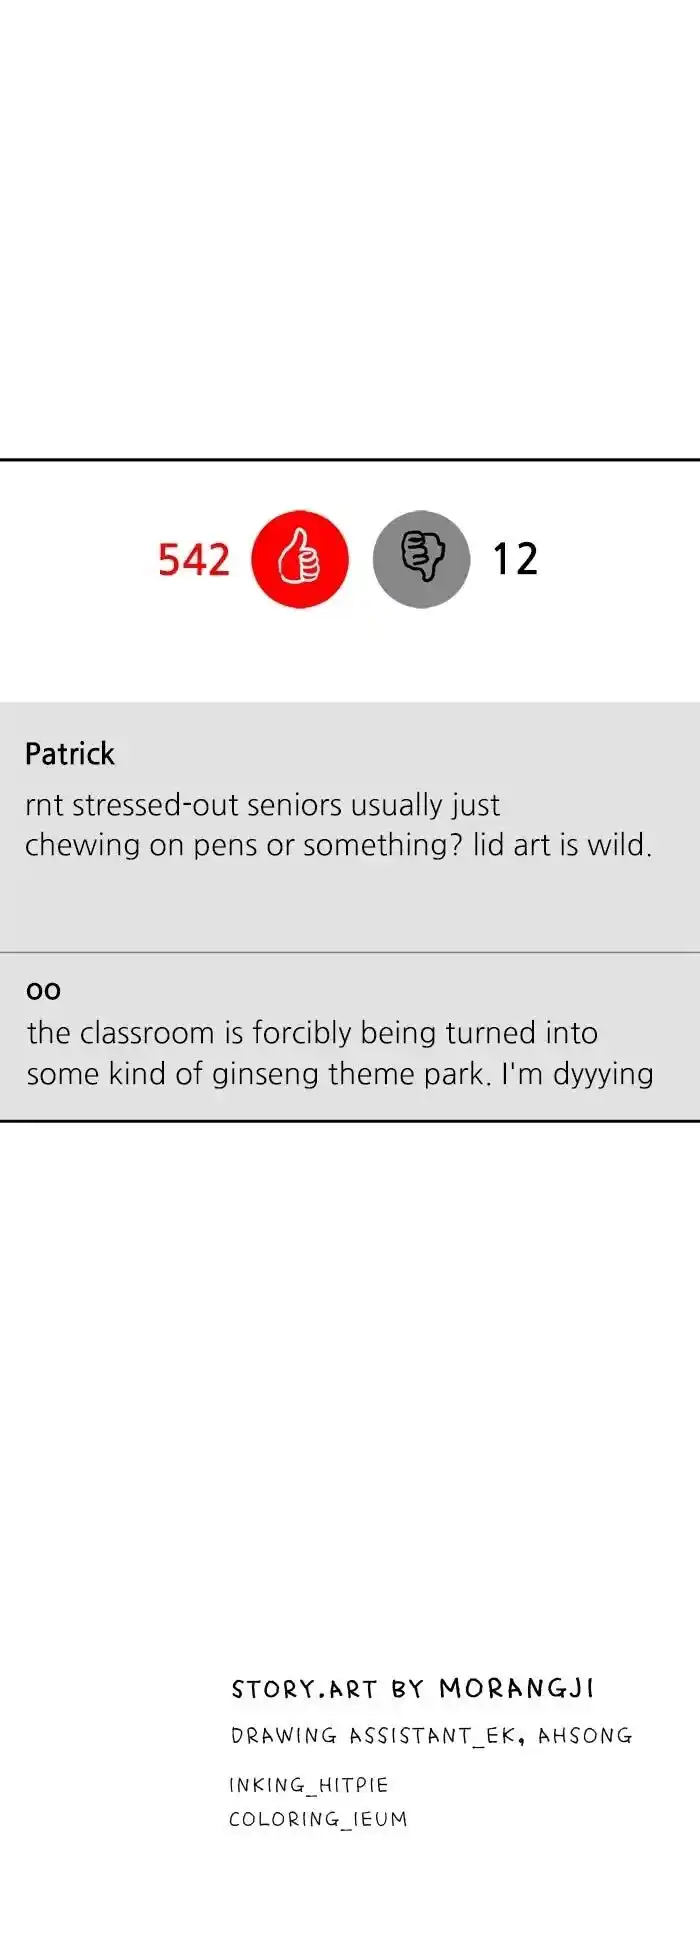Dislike using the gray thumbs-down icon

click(x=421, y=559)
